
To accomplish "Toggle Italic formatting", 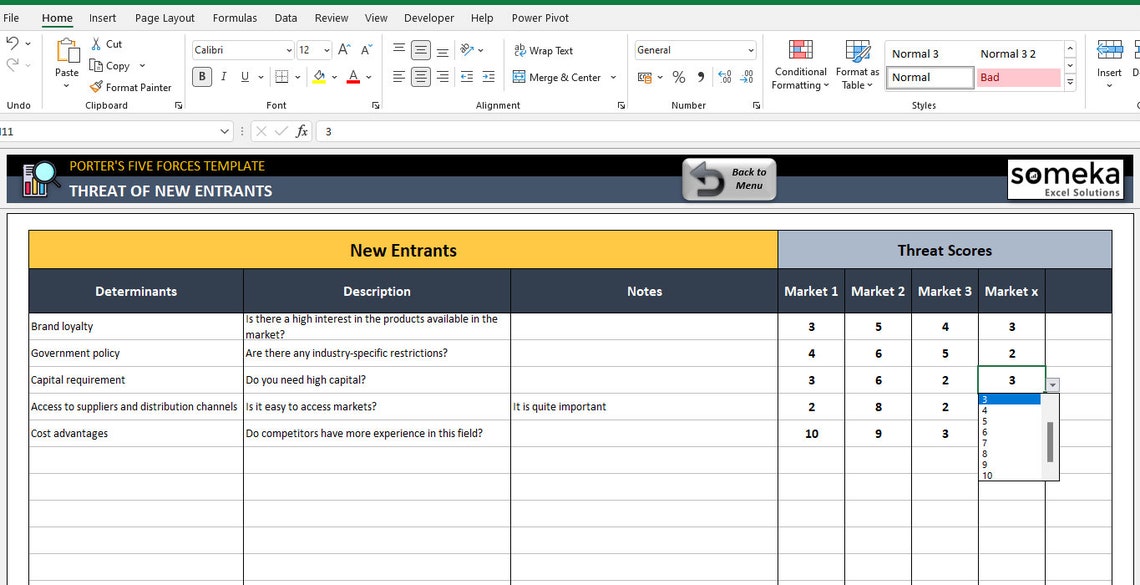I will (223, 76).
